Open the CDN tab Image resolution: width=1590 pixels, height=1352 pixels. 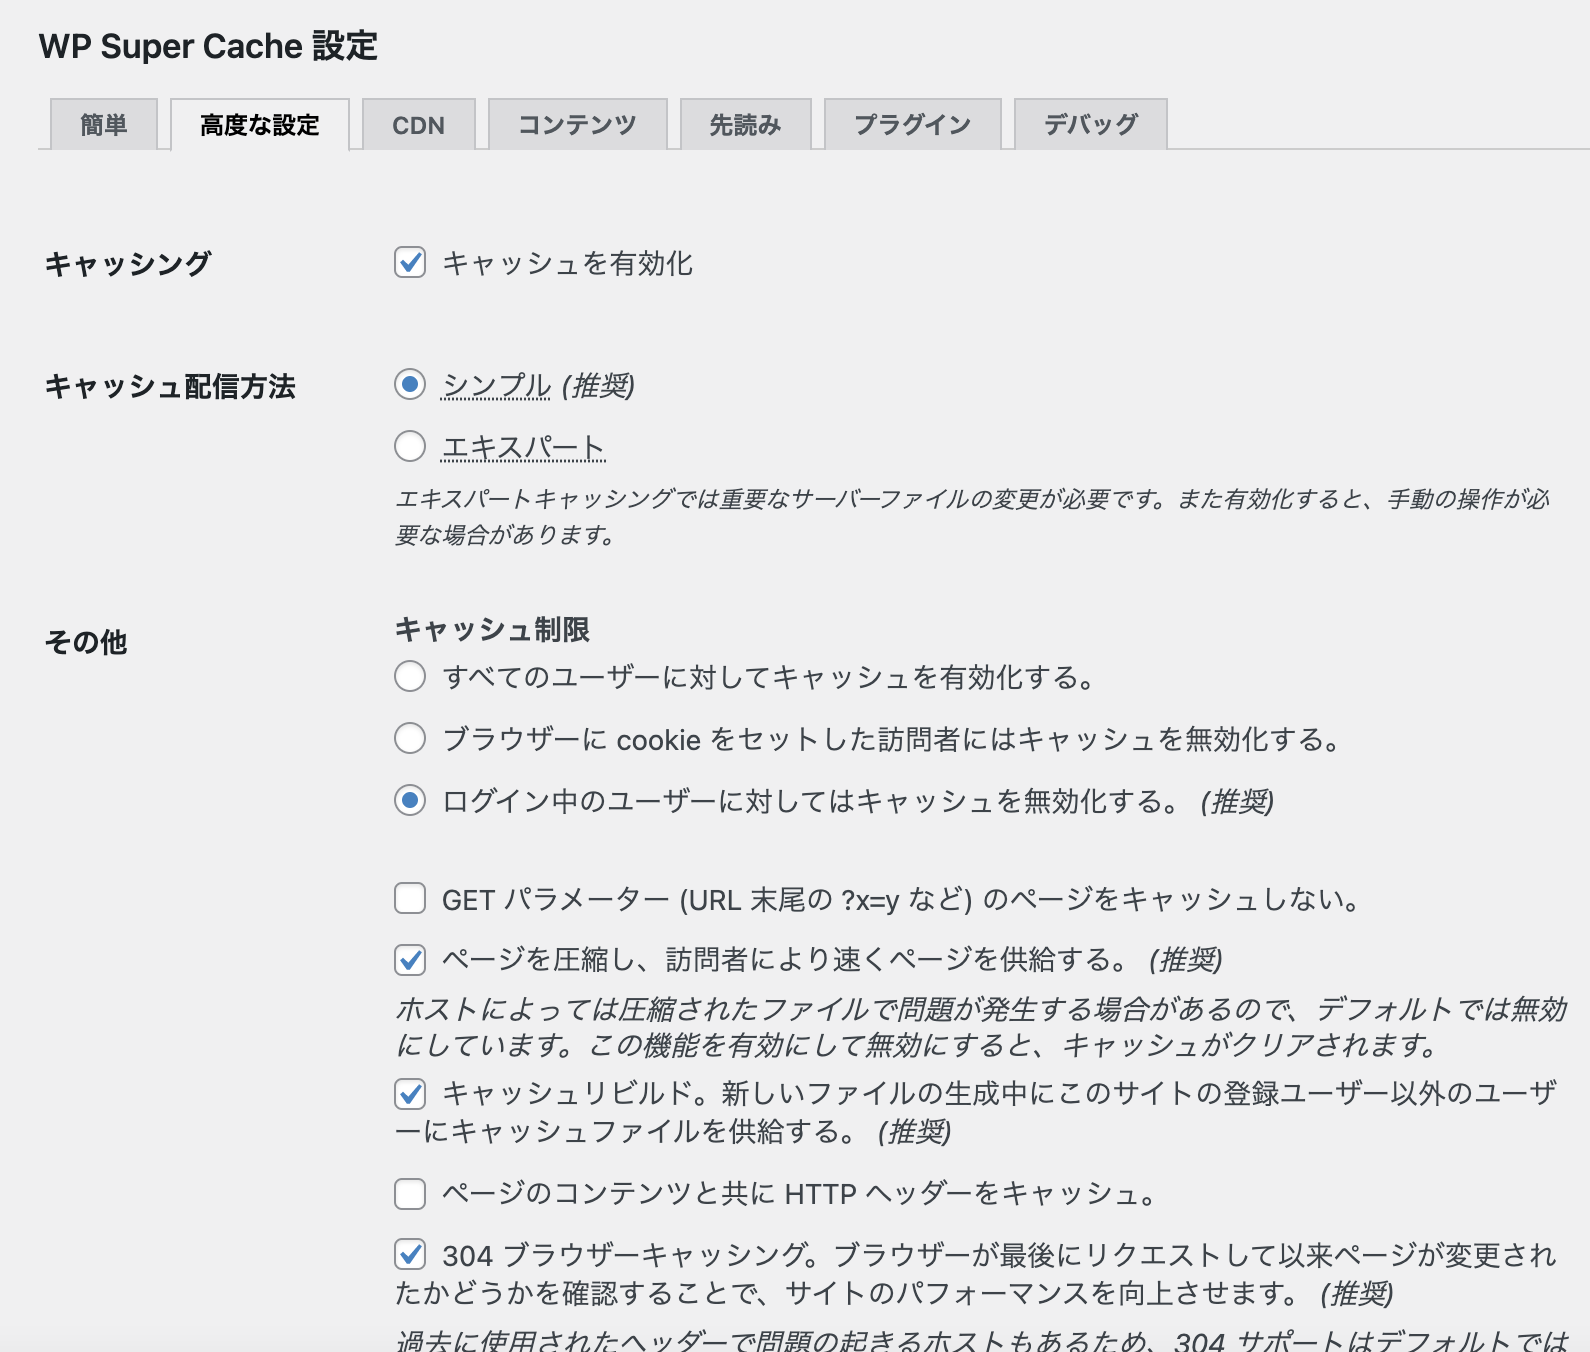(418, 124)
